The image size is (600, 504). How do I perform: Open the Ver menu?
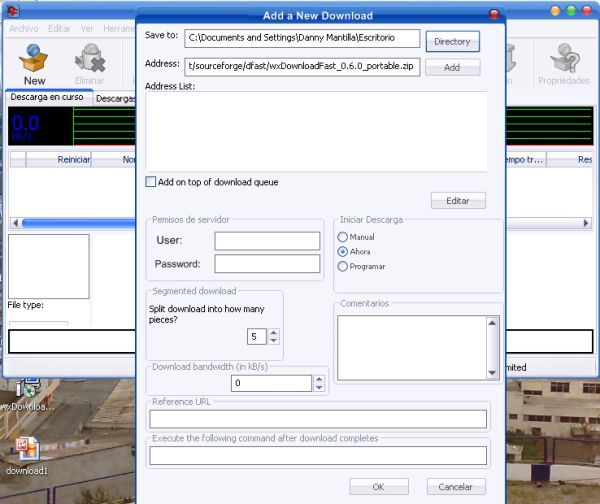pyautogui.click(x=87, y=29)
